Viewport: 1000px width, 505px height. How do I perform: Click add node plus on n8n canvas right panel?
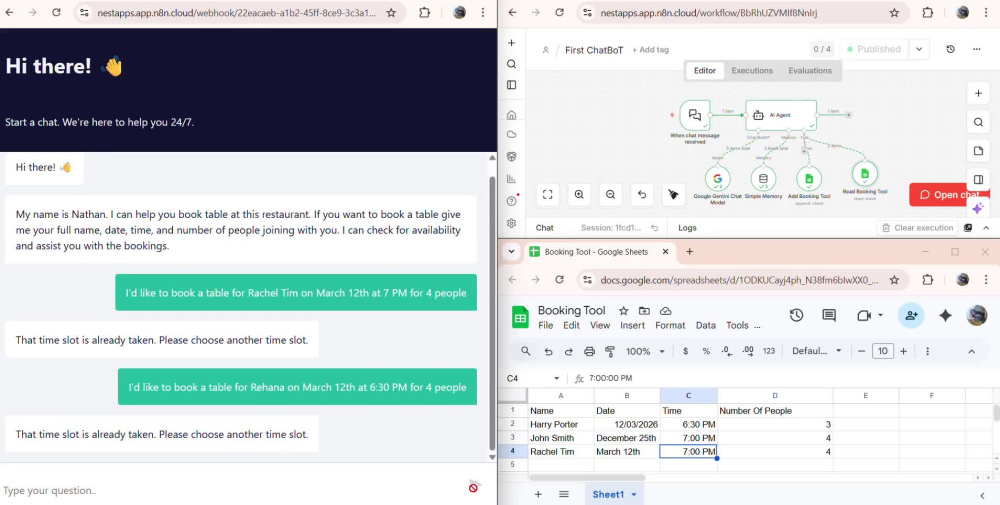point(978,93)
